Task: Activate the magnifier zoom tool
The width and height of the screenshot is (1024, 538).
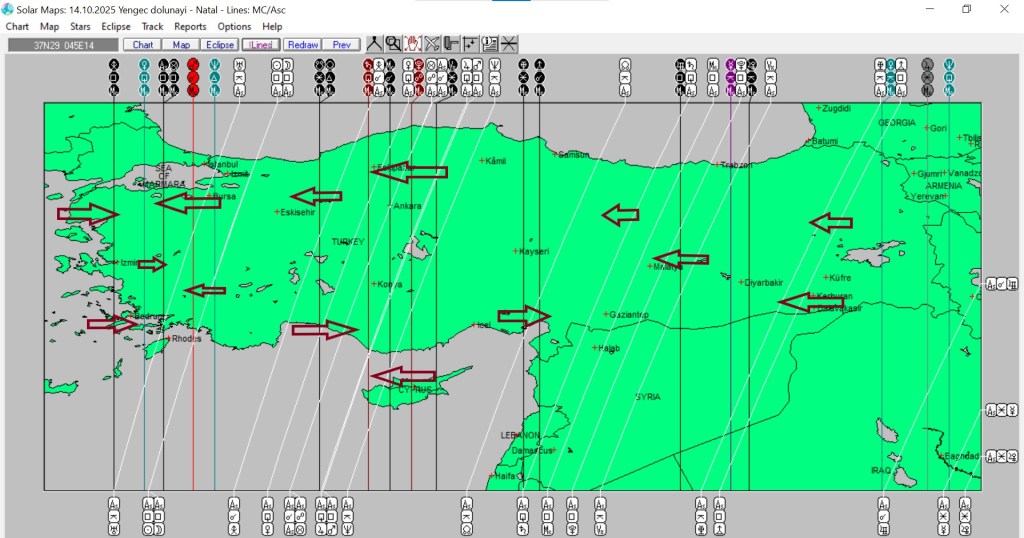Action: [393, 44]
